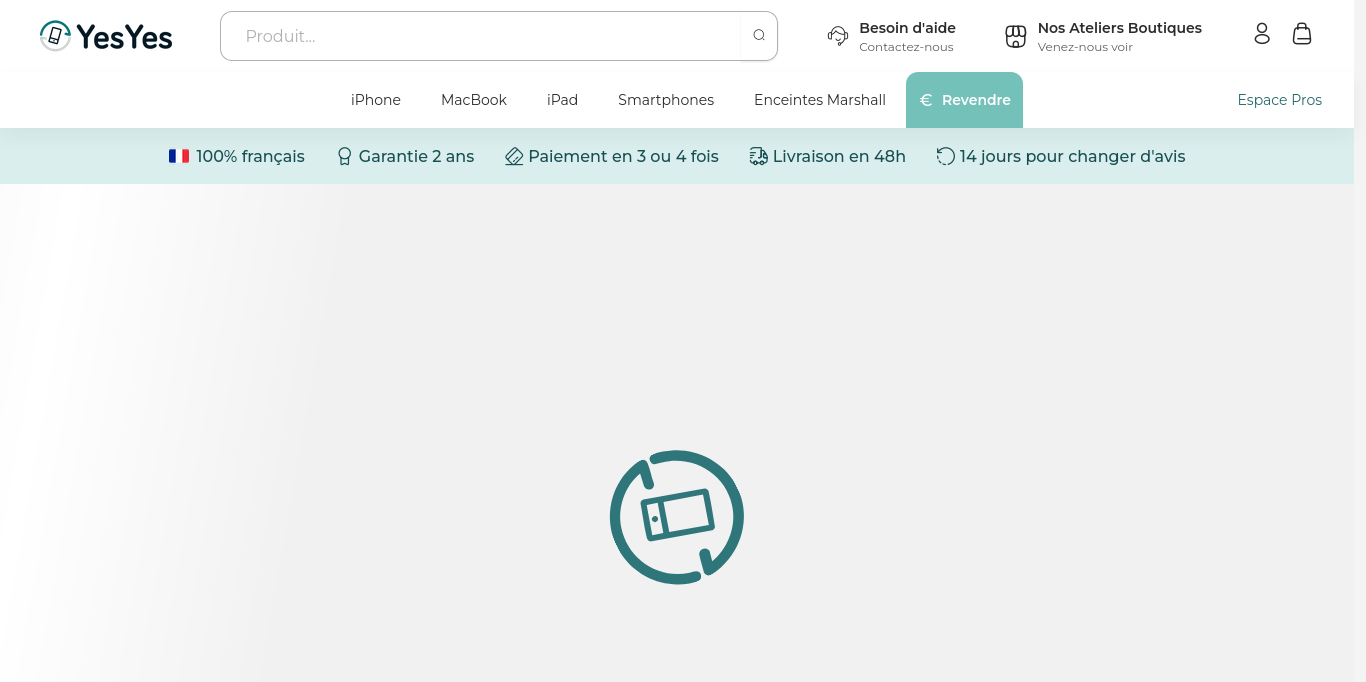Viewport: 1366px width, 682px height.
Task: Select iPad in the navigation bar
Action: coord(562,100)
